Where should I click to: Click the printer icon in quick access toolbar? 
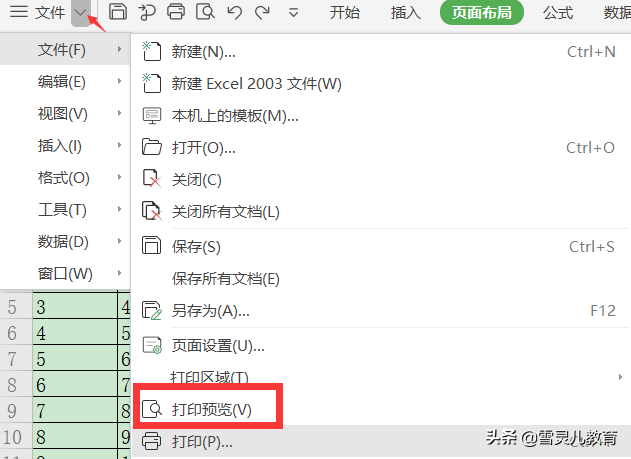[176, 12]
